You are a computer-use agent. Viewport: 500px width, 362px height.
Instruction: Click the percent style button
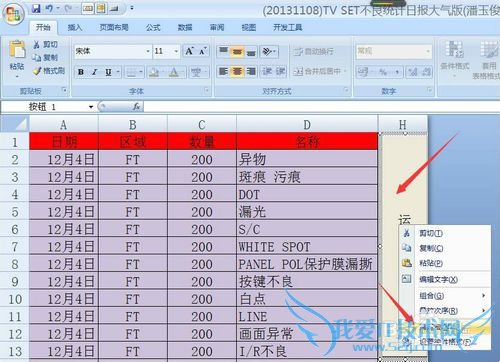(383, 72)
